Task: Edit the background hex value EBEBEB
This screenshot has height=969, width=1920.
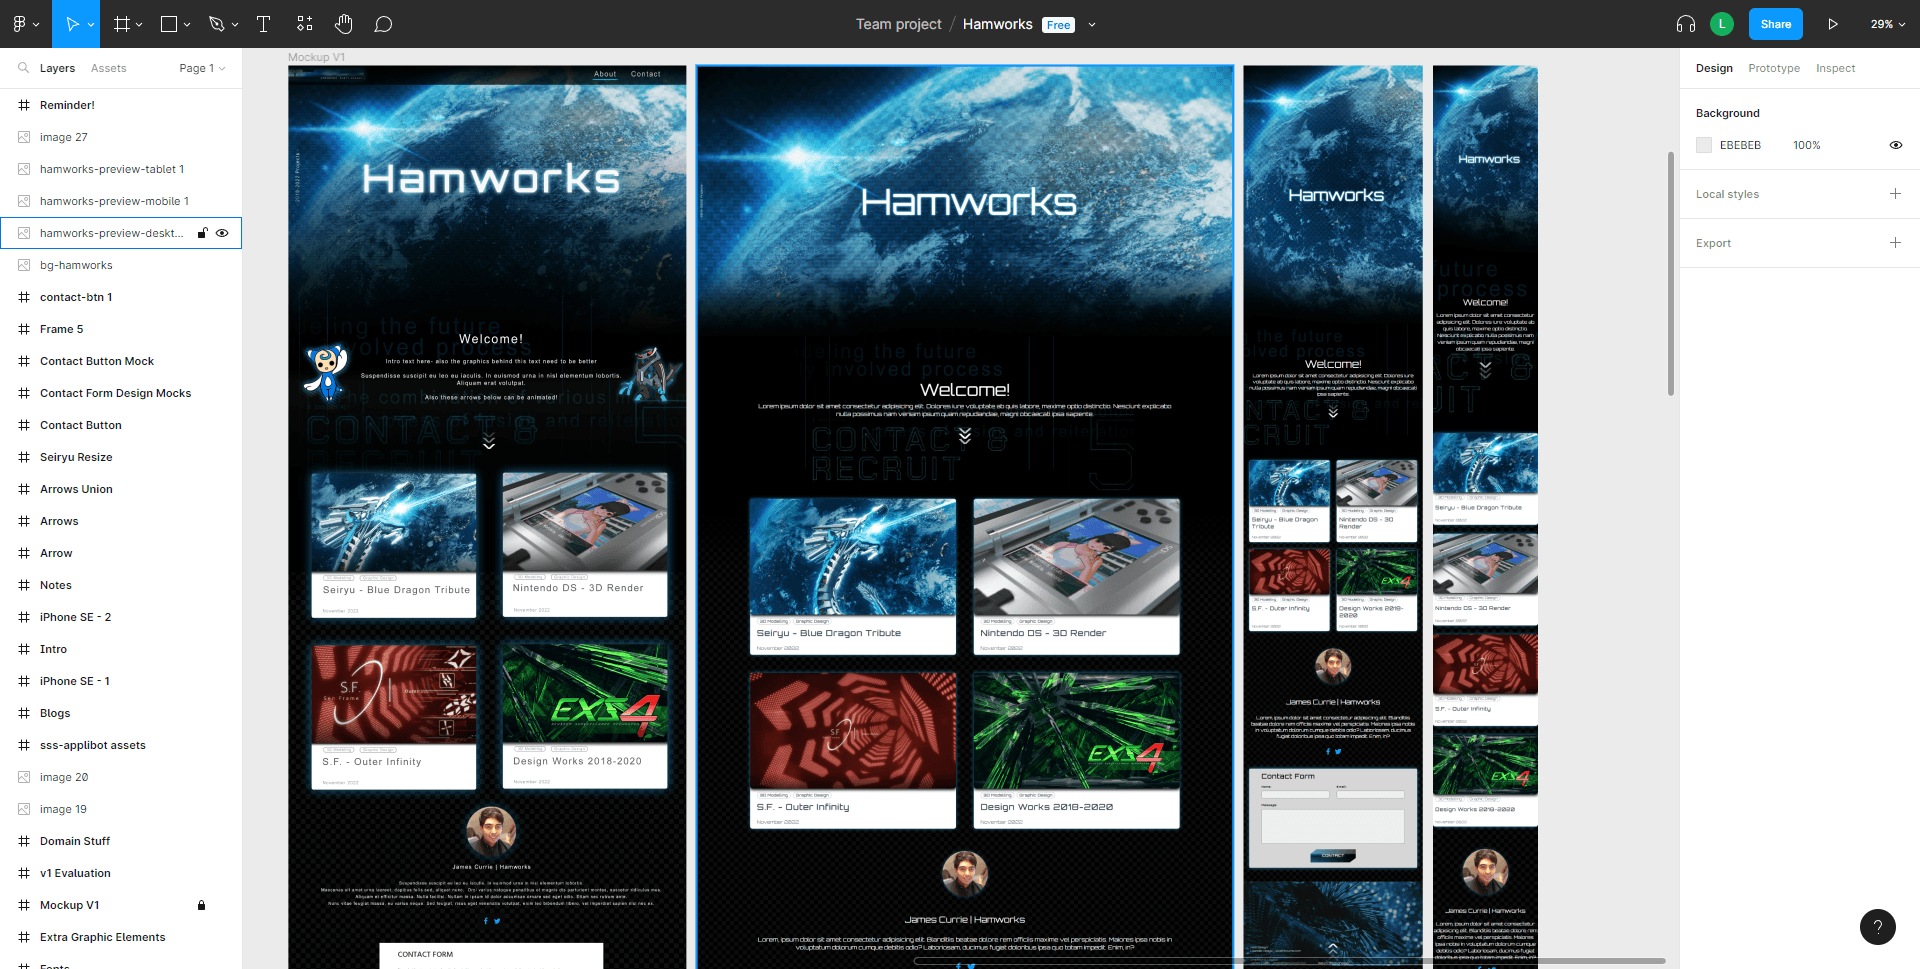Action: 1740,145
